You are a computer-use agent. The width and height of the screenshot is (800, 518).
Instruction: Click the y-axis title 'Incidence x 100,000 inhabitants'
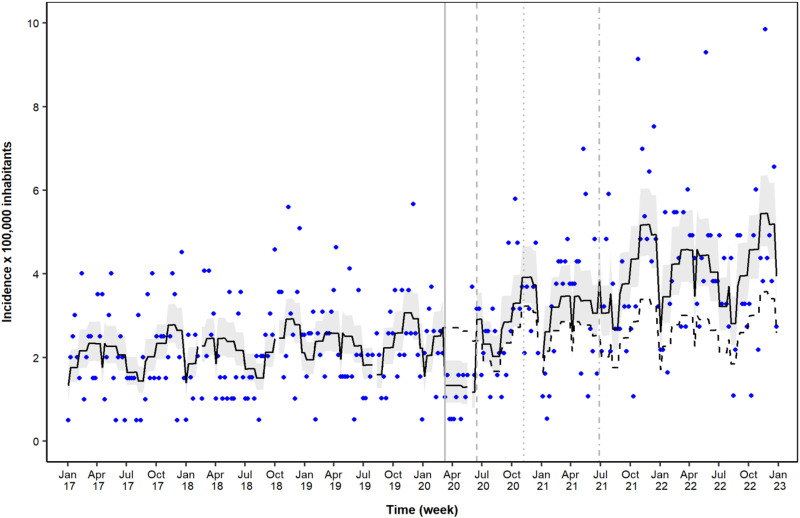[7, 232]
